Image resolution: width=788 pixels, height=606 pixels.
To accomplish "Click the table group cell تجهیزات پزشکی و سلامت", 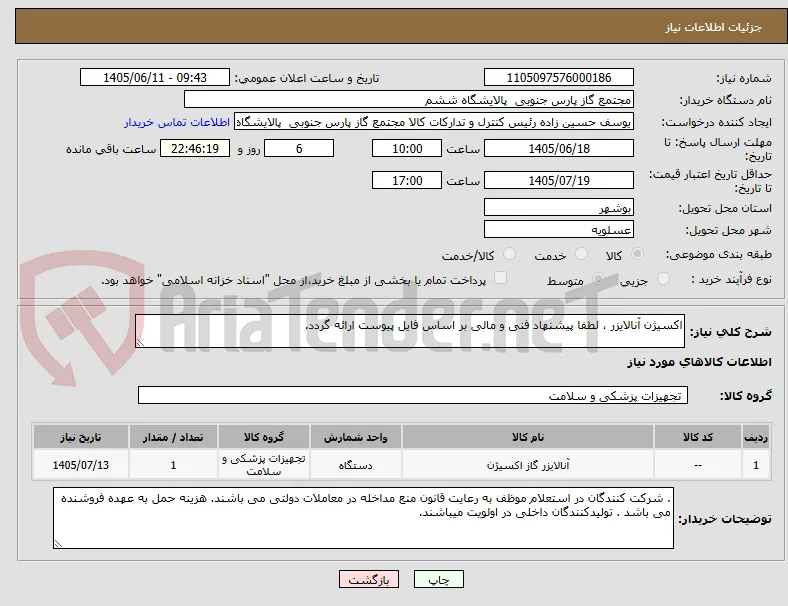I will click(264, 465).
